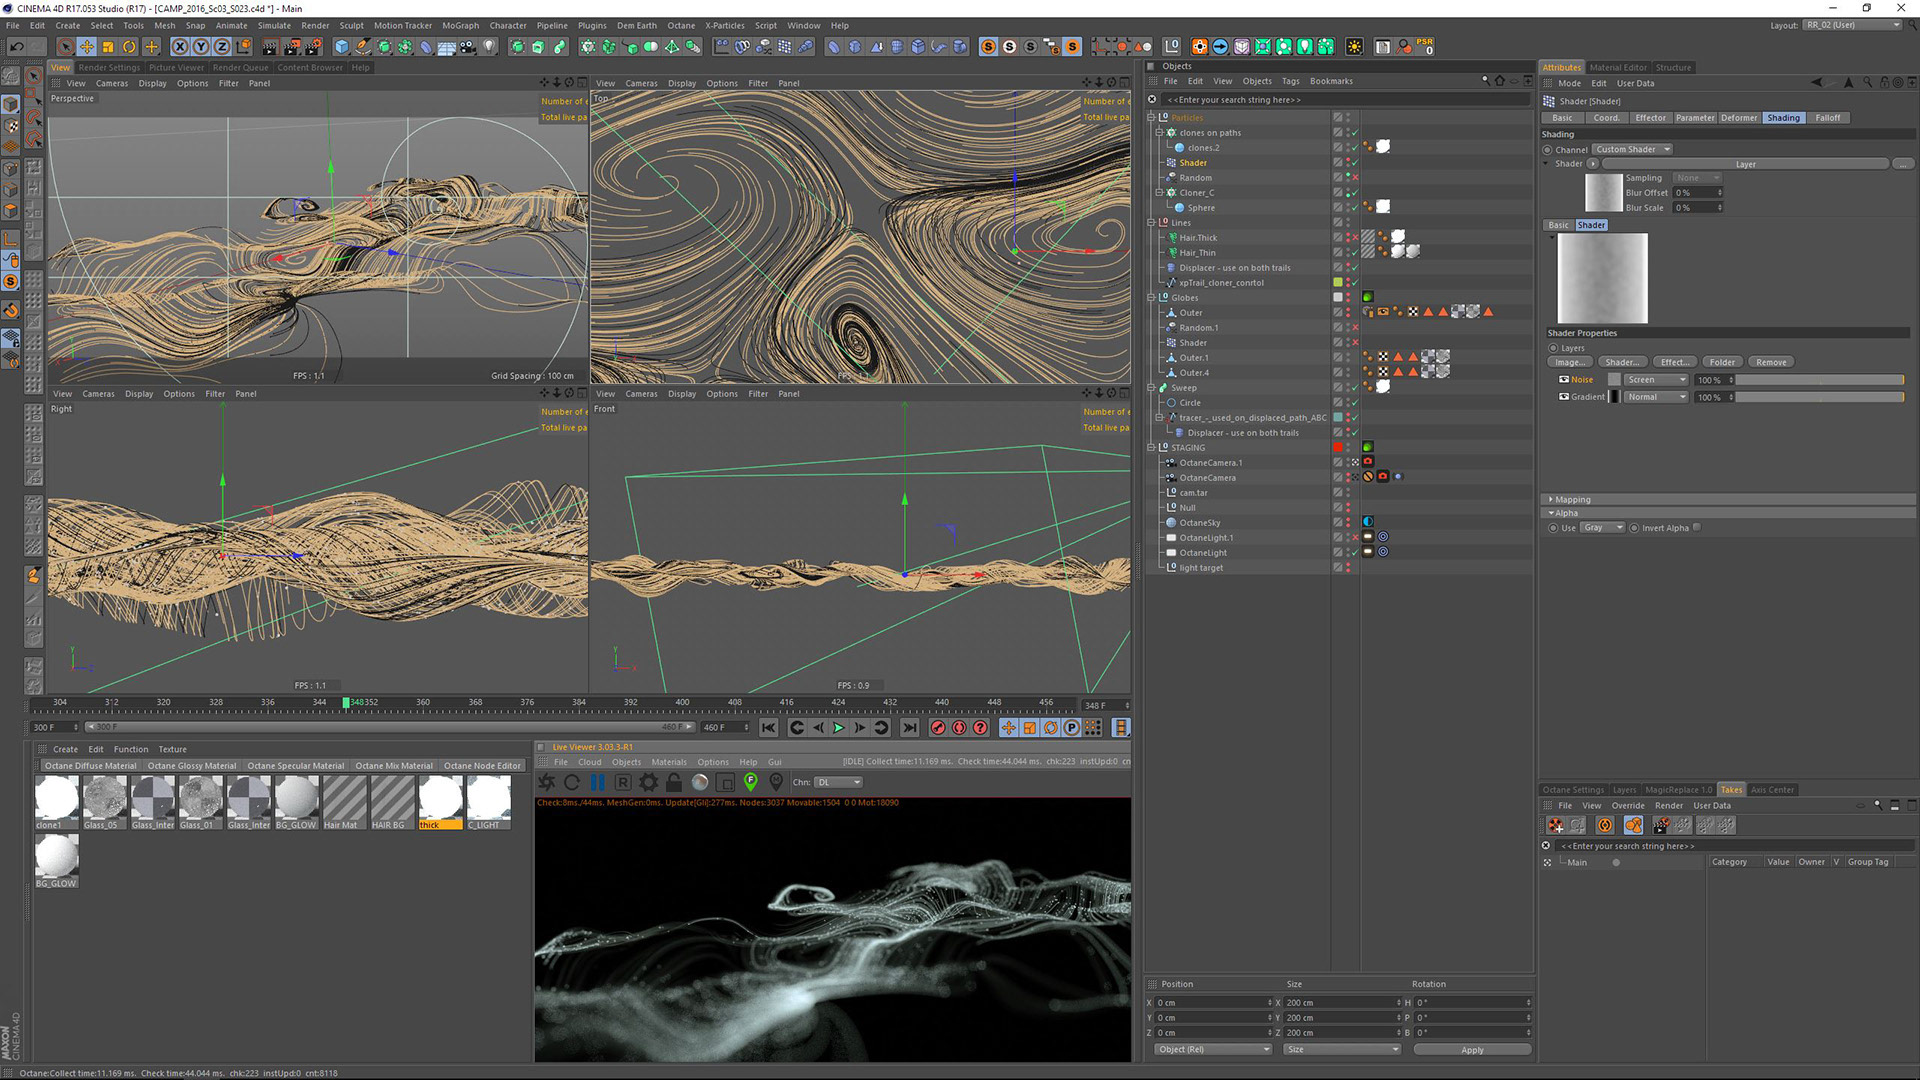Open Noise layer blend mode Screen dropdown
This screenshot has width=1920, height=1080.
(1656, 380)
